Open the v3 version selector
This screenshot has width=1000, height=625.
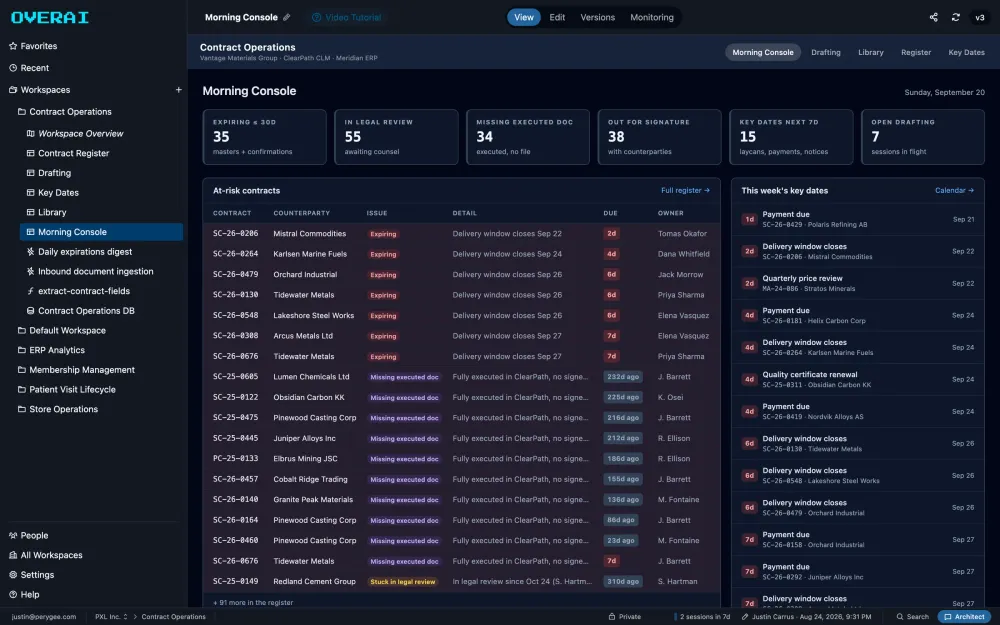coord(980,17)
